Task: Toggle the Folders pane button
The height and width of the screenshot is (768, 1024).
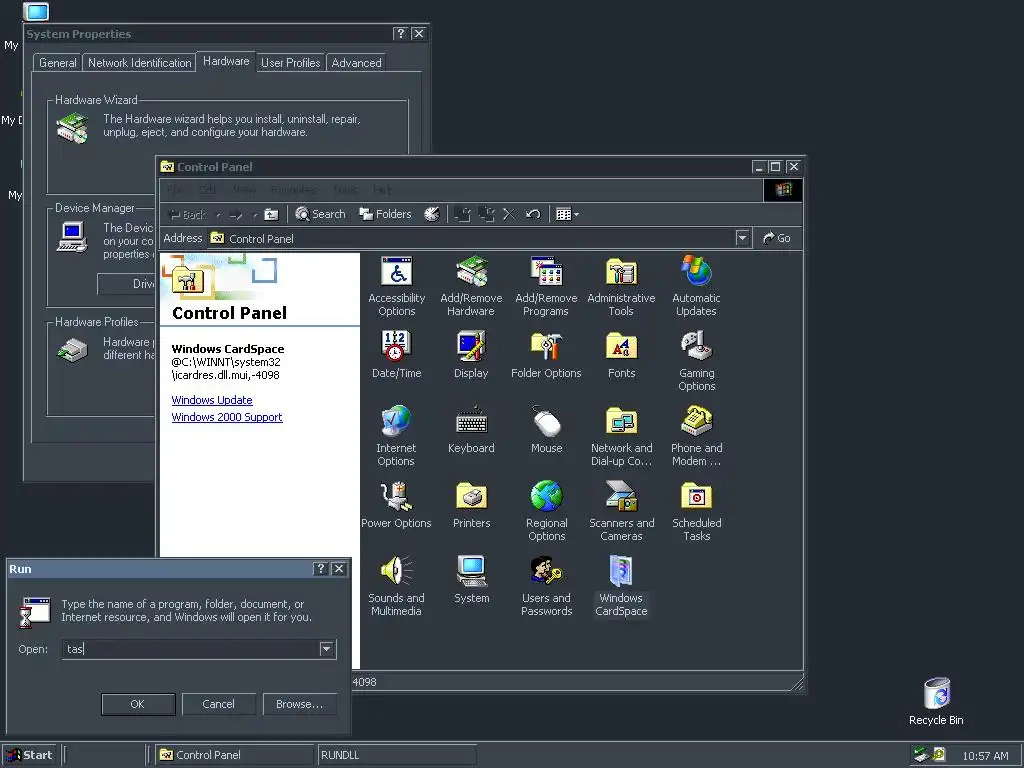Action: coord(385,214)
